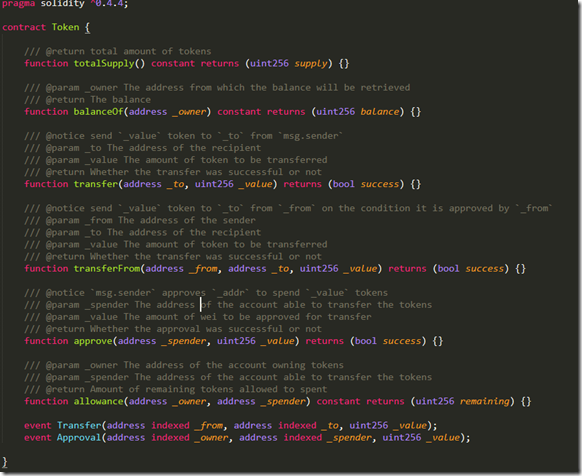This screenshot has height=476, width=582.
Task: Click the comment 'amount of wei to be approved for transfer'
Action: (258, 317)
